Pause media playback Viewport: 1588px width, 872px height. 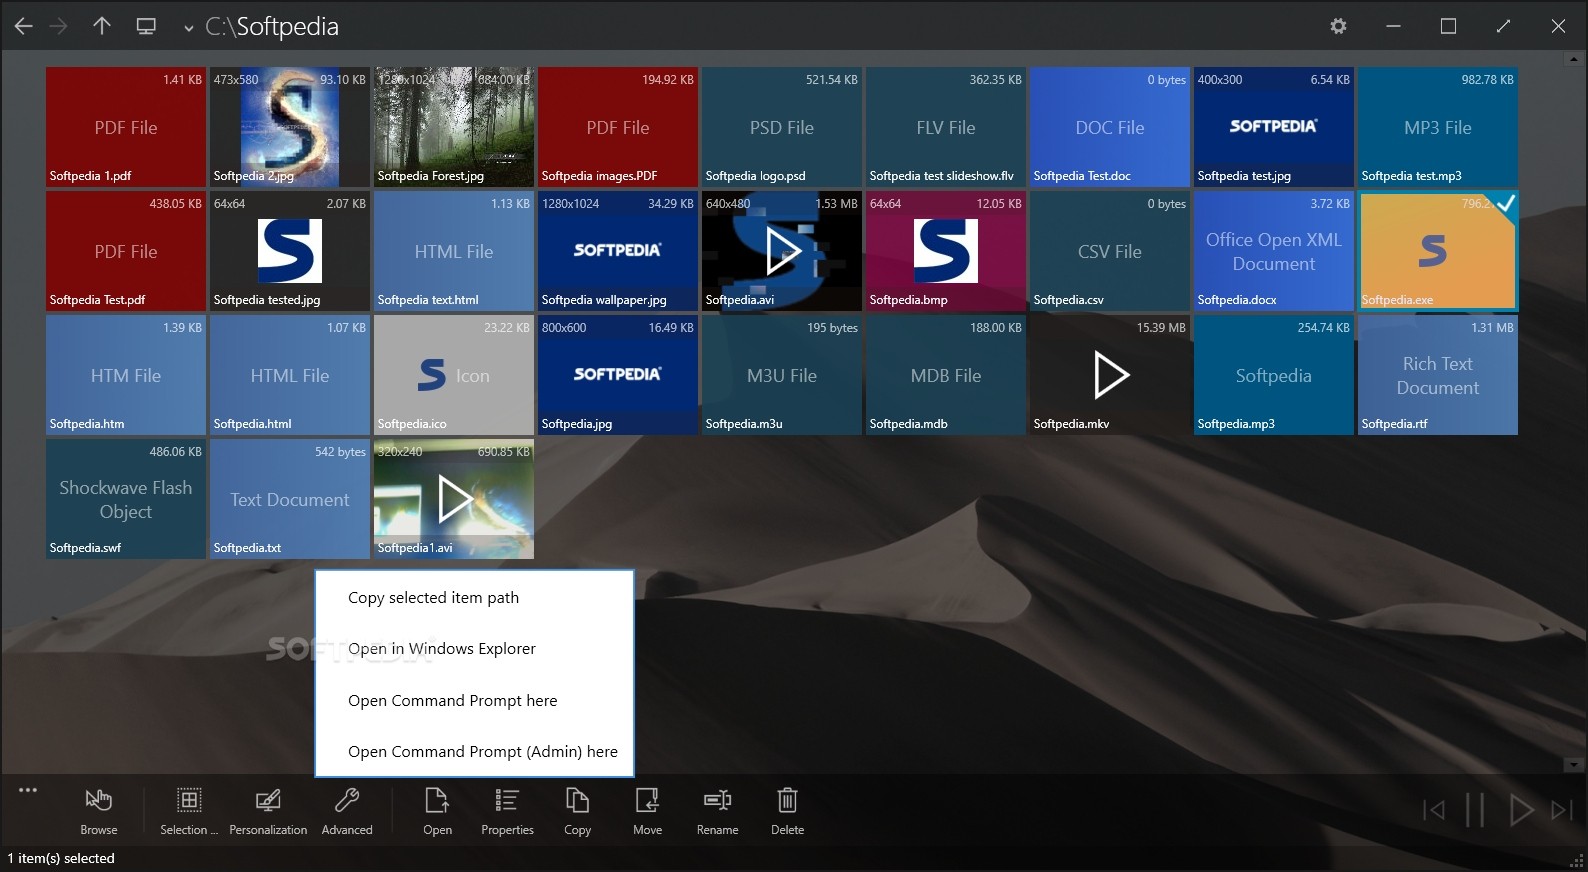(1475, 810)
